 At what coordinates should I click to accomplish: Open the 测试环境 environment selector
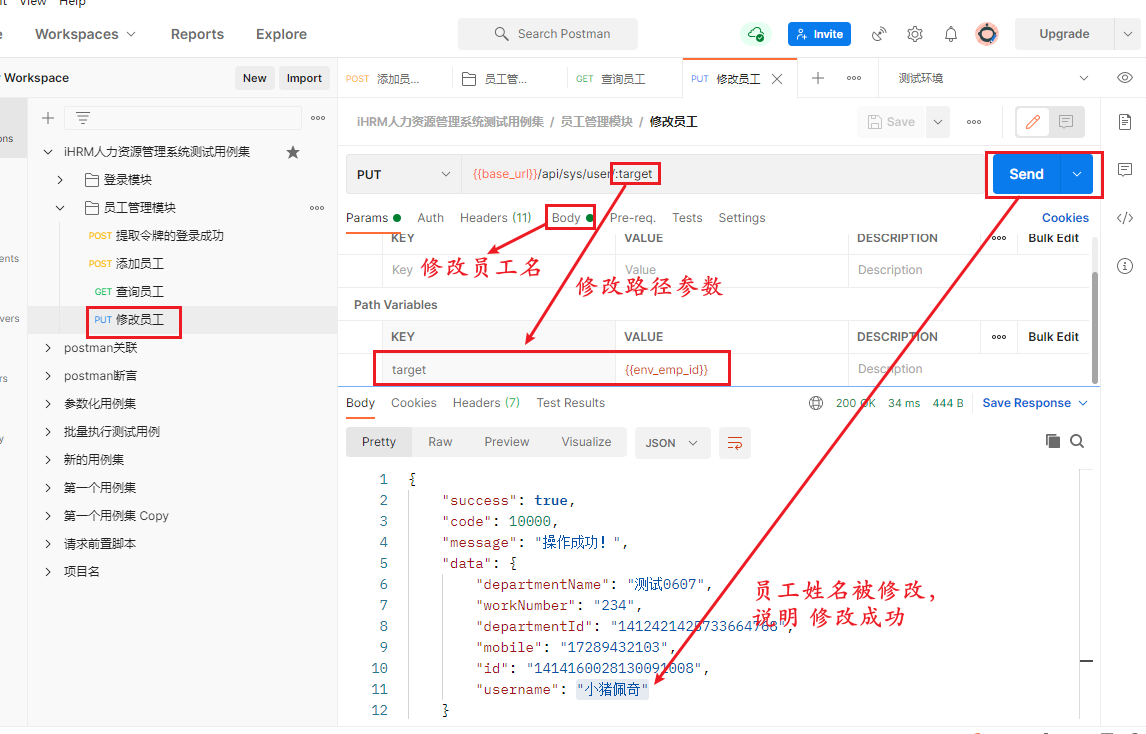[x=993, y=78]
